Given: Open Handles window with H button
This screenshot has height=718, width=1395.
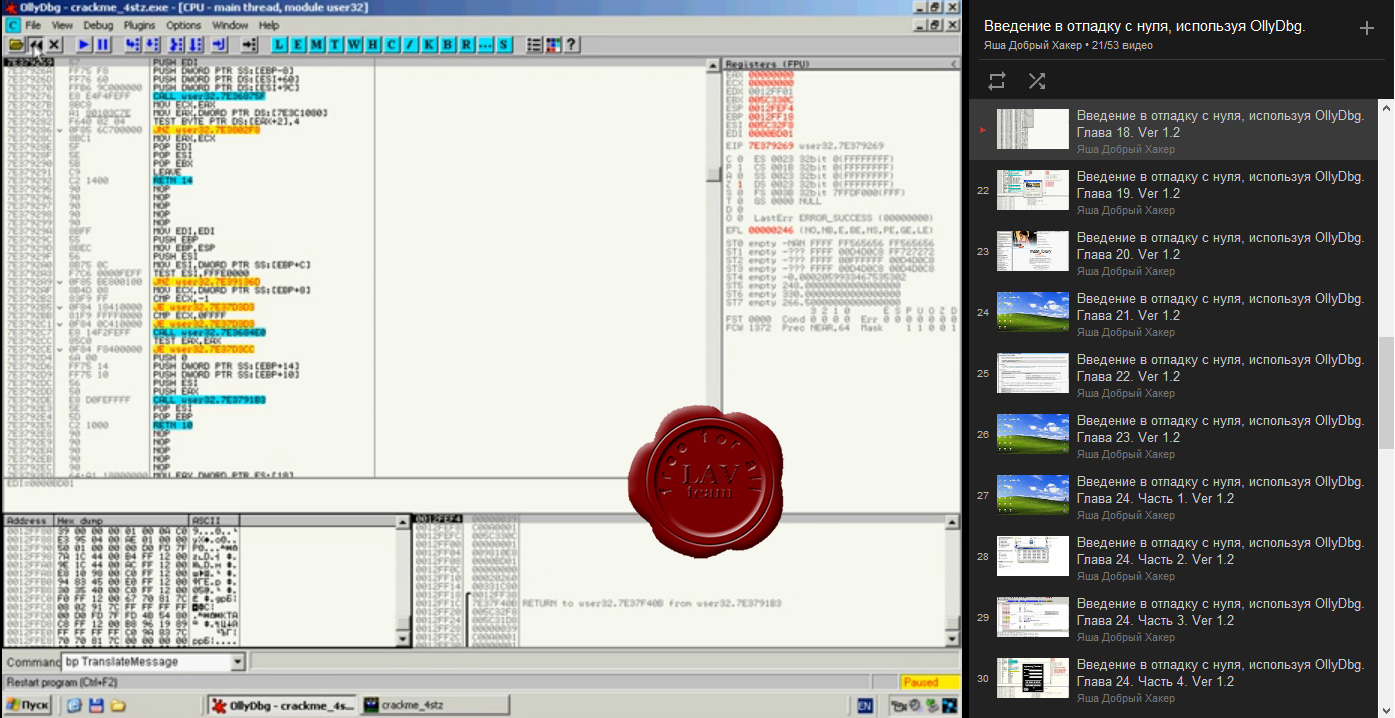Looking at the screenshot, I should coord(372,44).
